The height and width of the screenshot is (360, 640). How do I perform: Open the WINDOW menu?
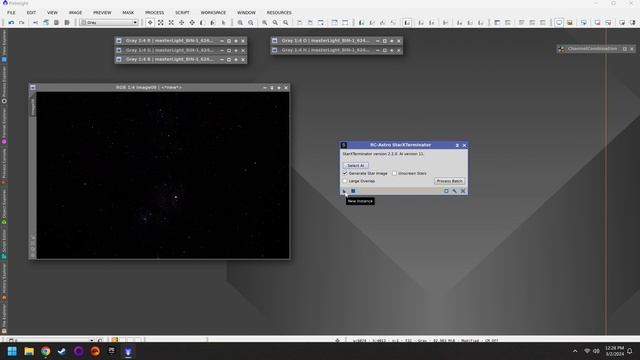pos(247,13)
